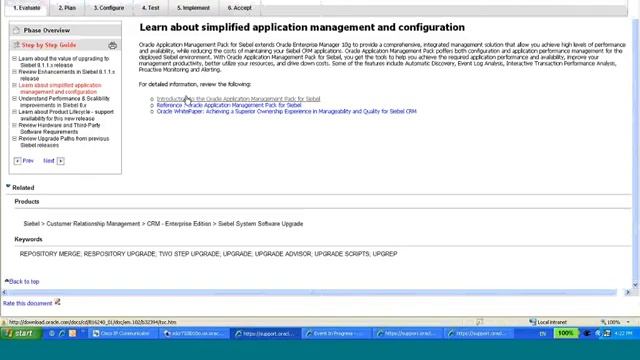Open the 1. Evaluate tab
640x360 pixels.
click(27, 8)
